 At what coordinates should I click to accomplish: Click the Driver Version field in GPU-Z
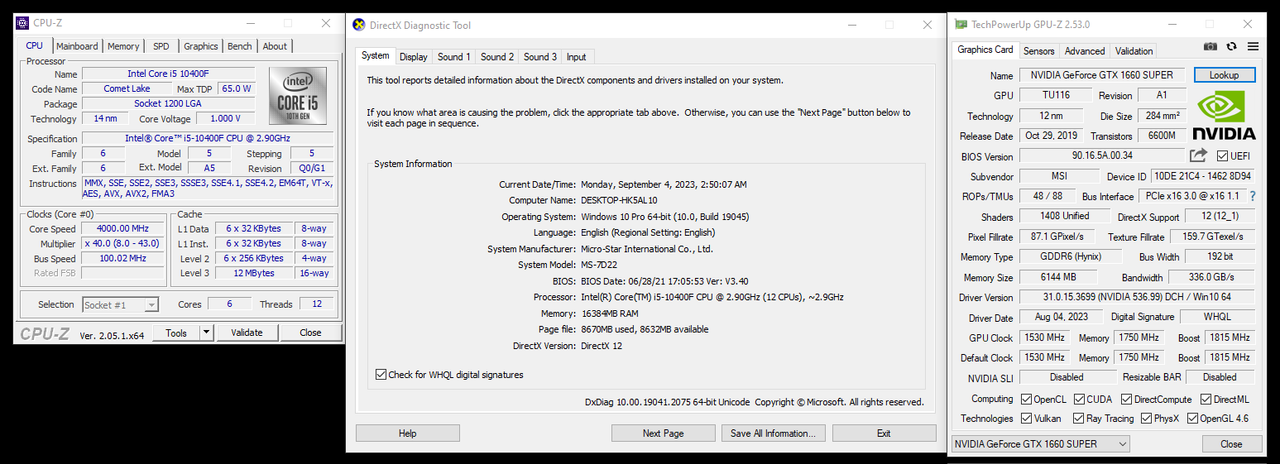1138,297
